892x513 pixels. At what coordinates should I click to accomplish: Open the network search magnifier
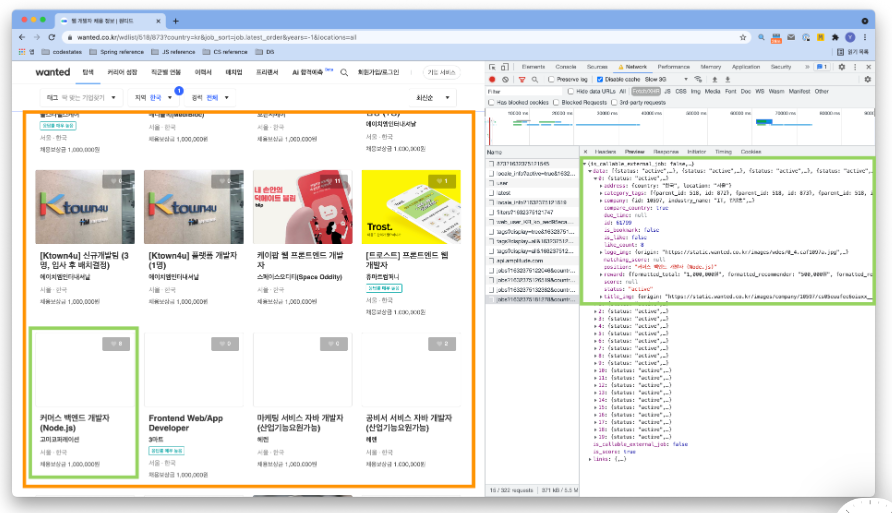point(535,80)
